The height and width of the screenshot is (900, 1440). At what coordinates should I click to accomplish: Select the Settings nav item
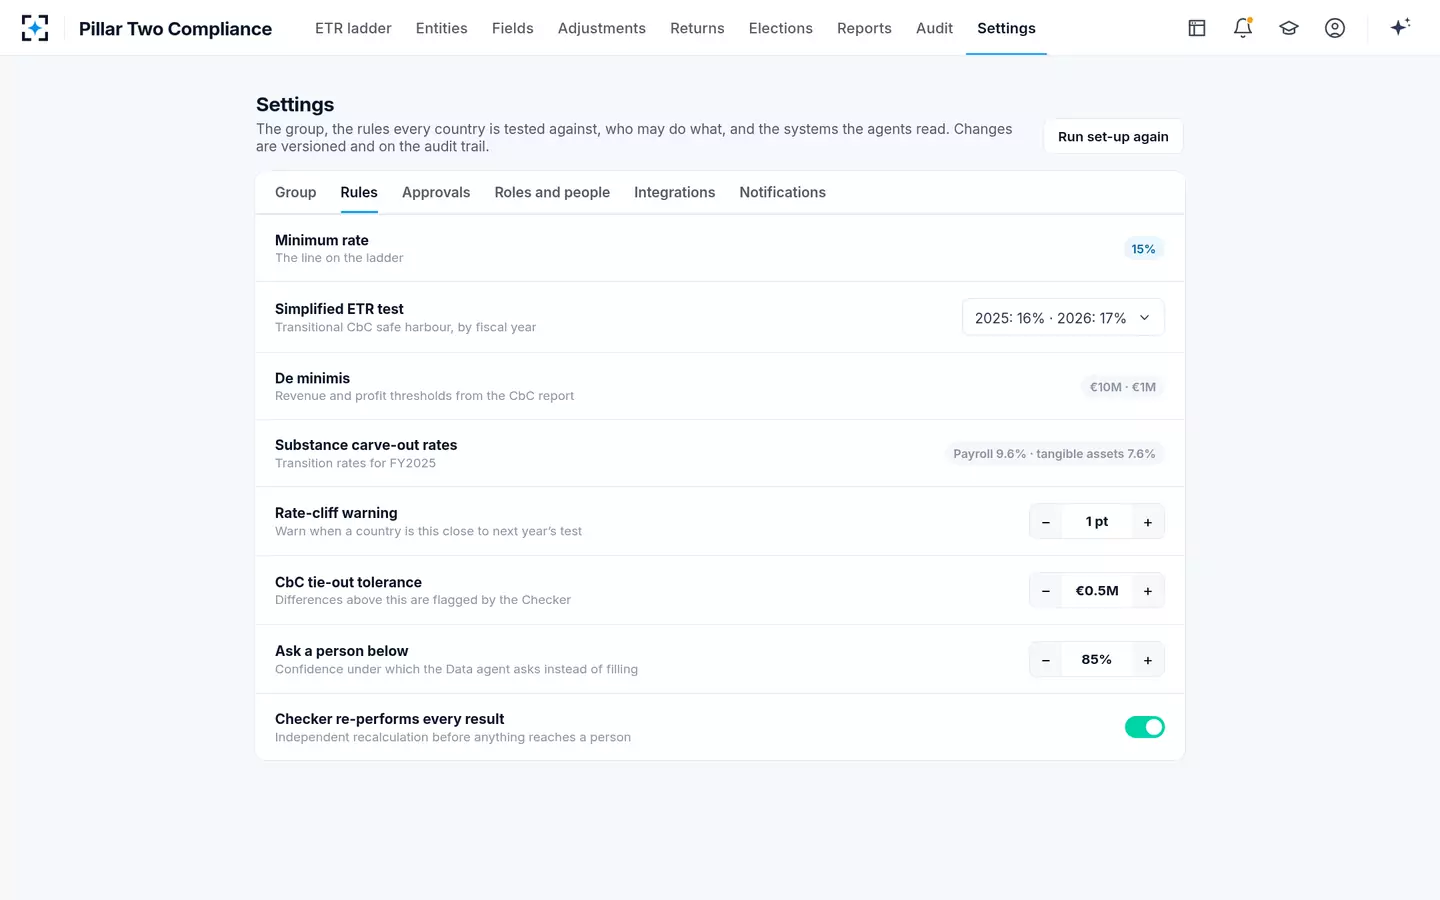pos(1006,28)
